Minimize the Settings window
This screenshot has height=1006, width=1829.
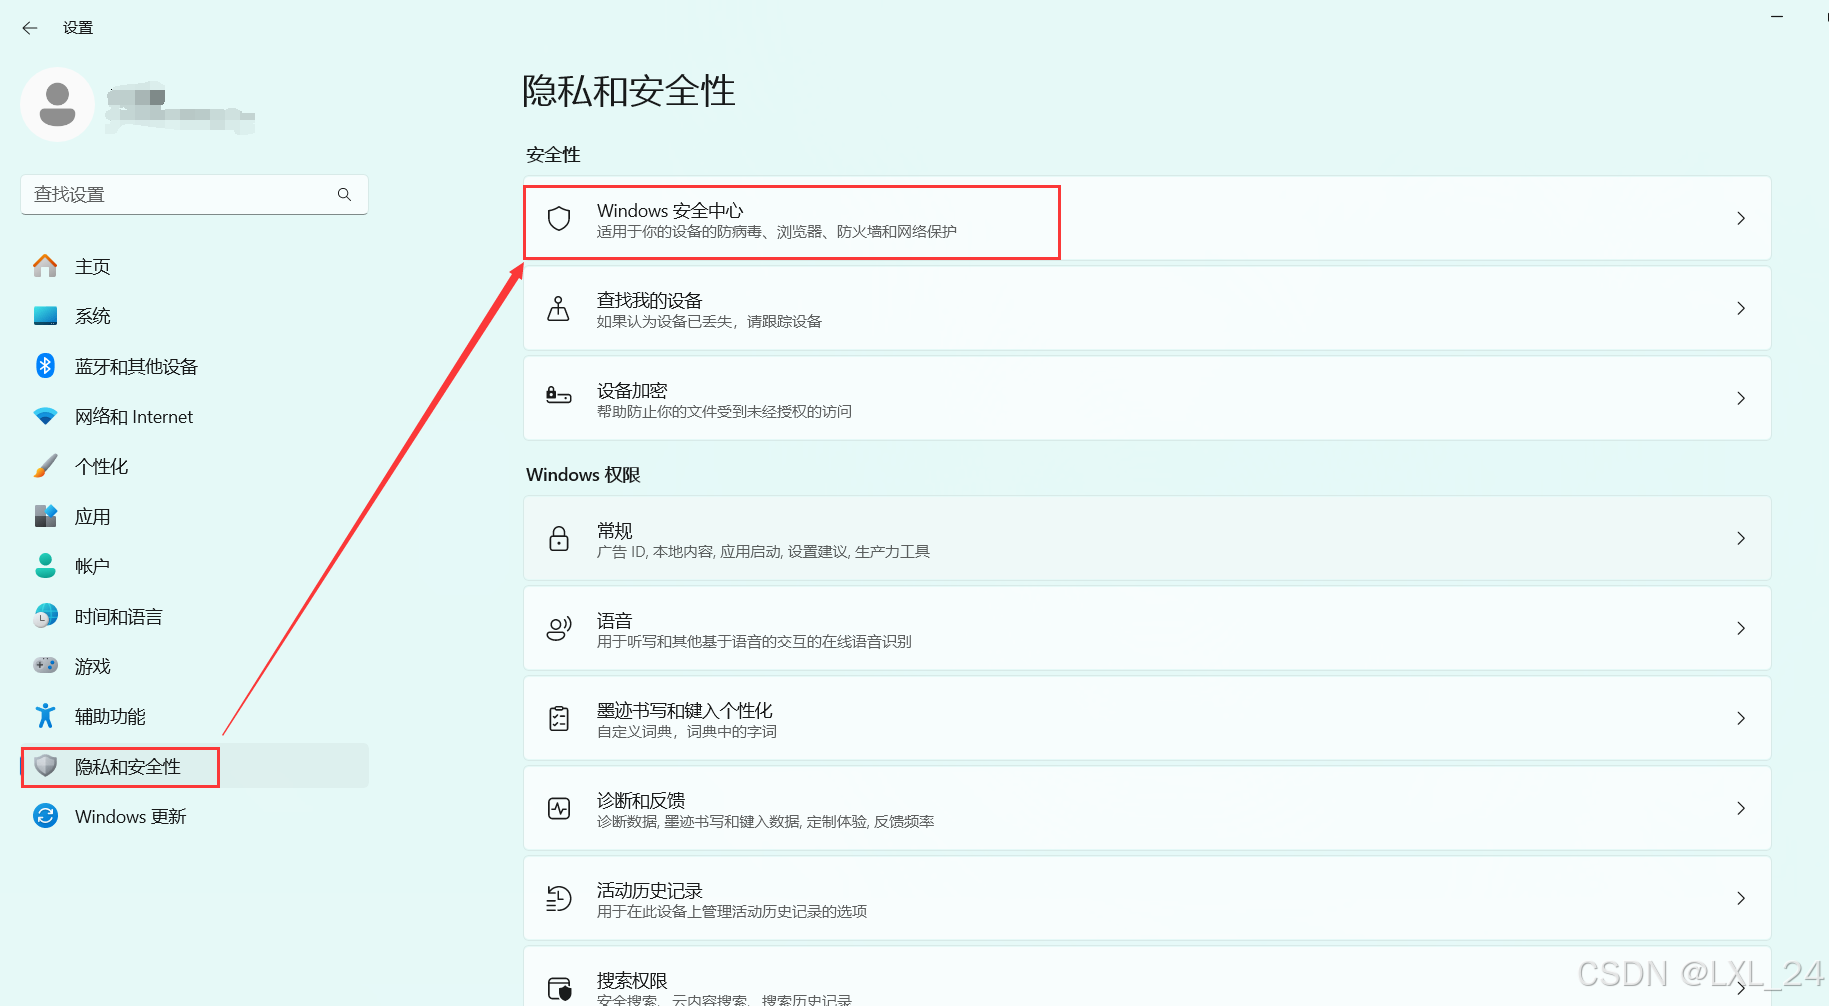pyautogui.click(x=1777, y=17)
